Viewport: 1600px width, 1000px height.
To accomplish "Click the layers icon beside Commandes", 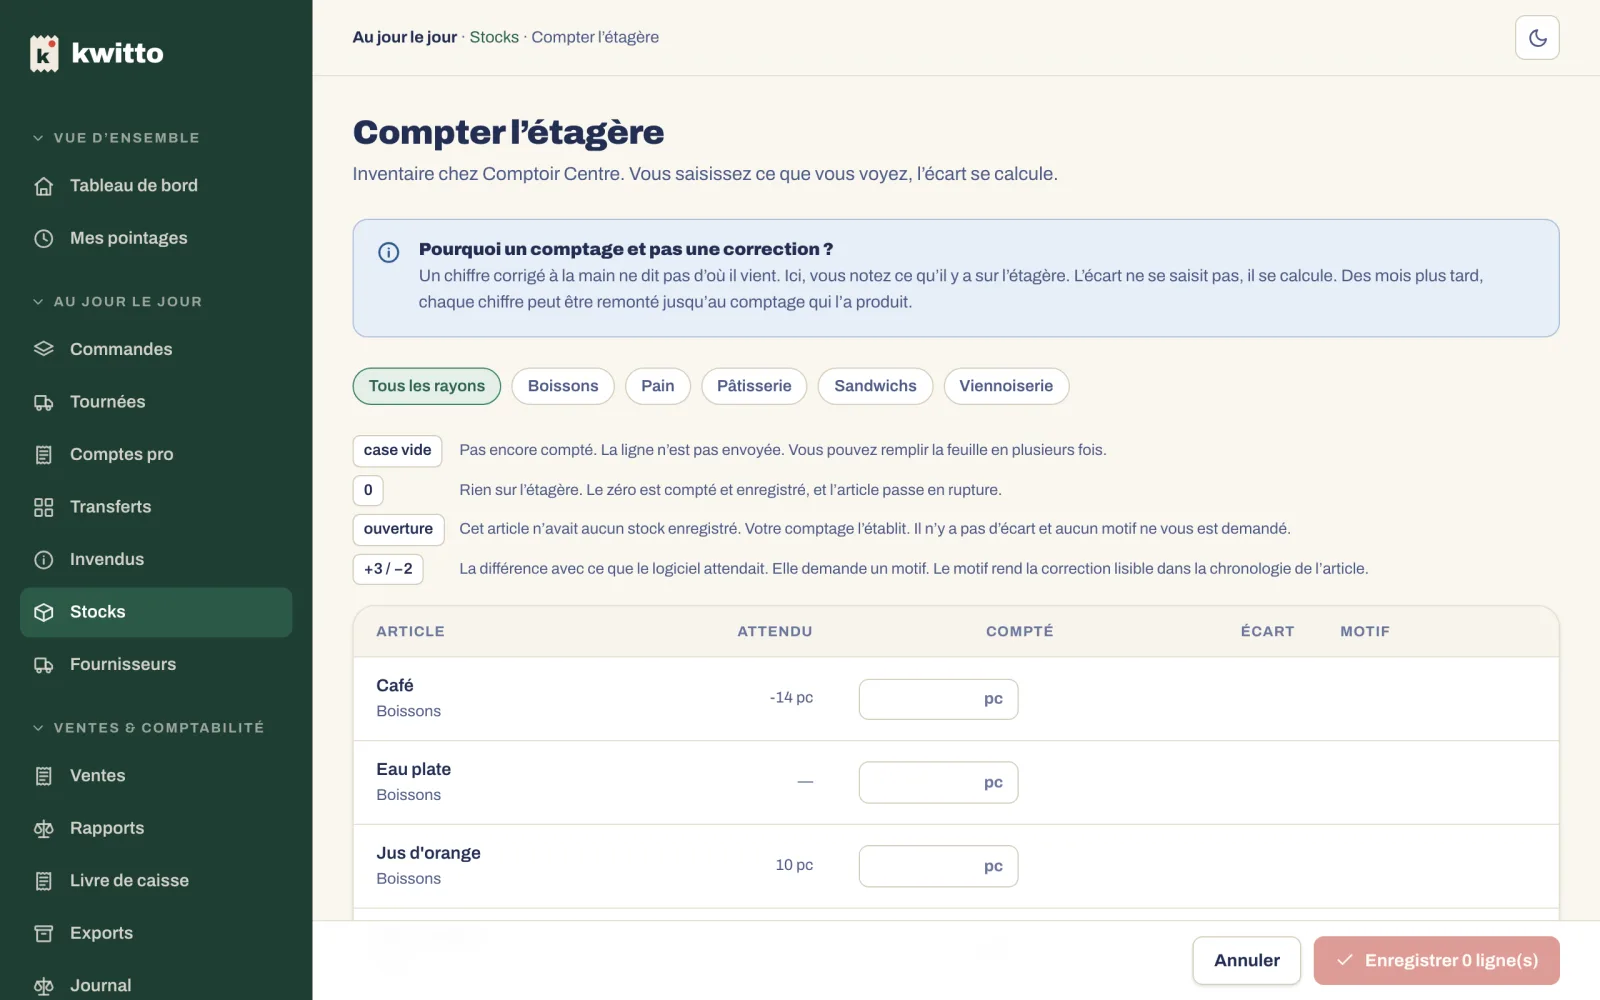I will click(44, 349).
